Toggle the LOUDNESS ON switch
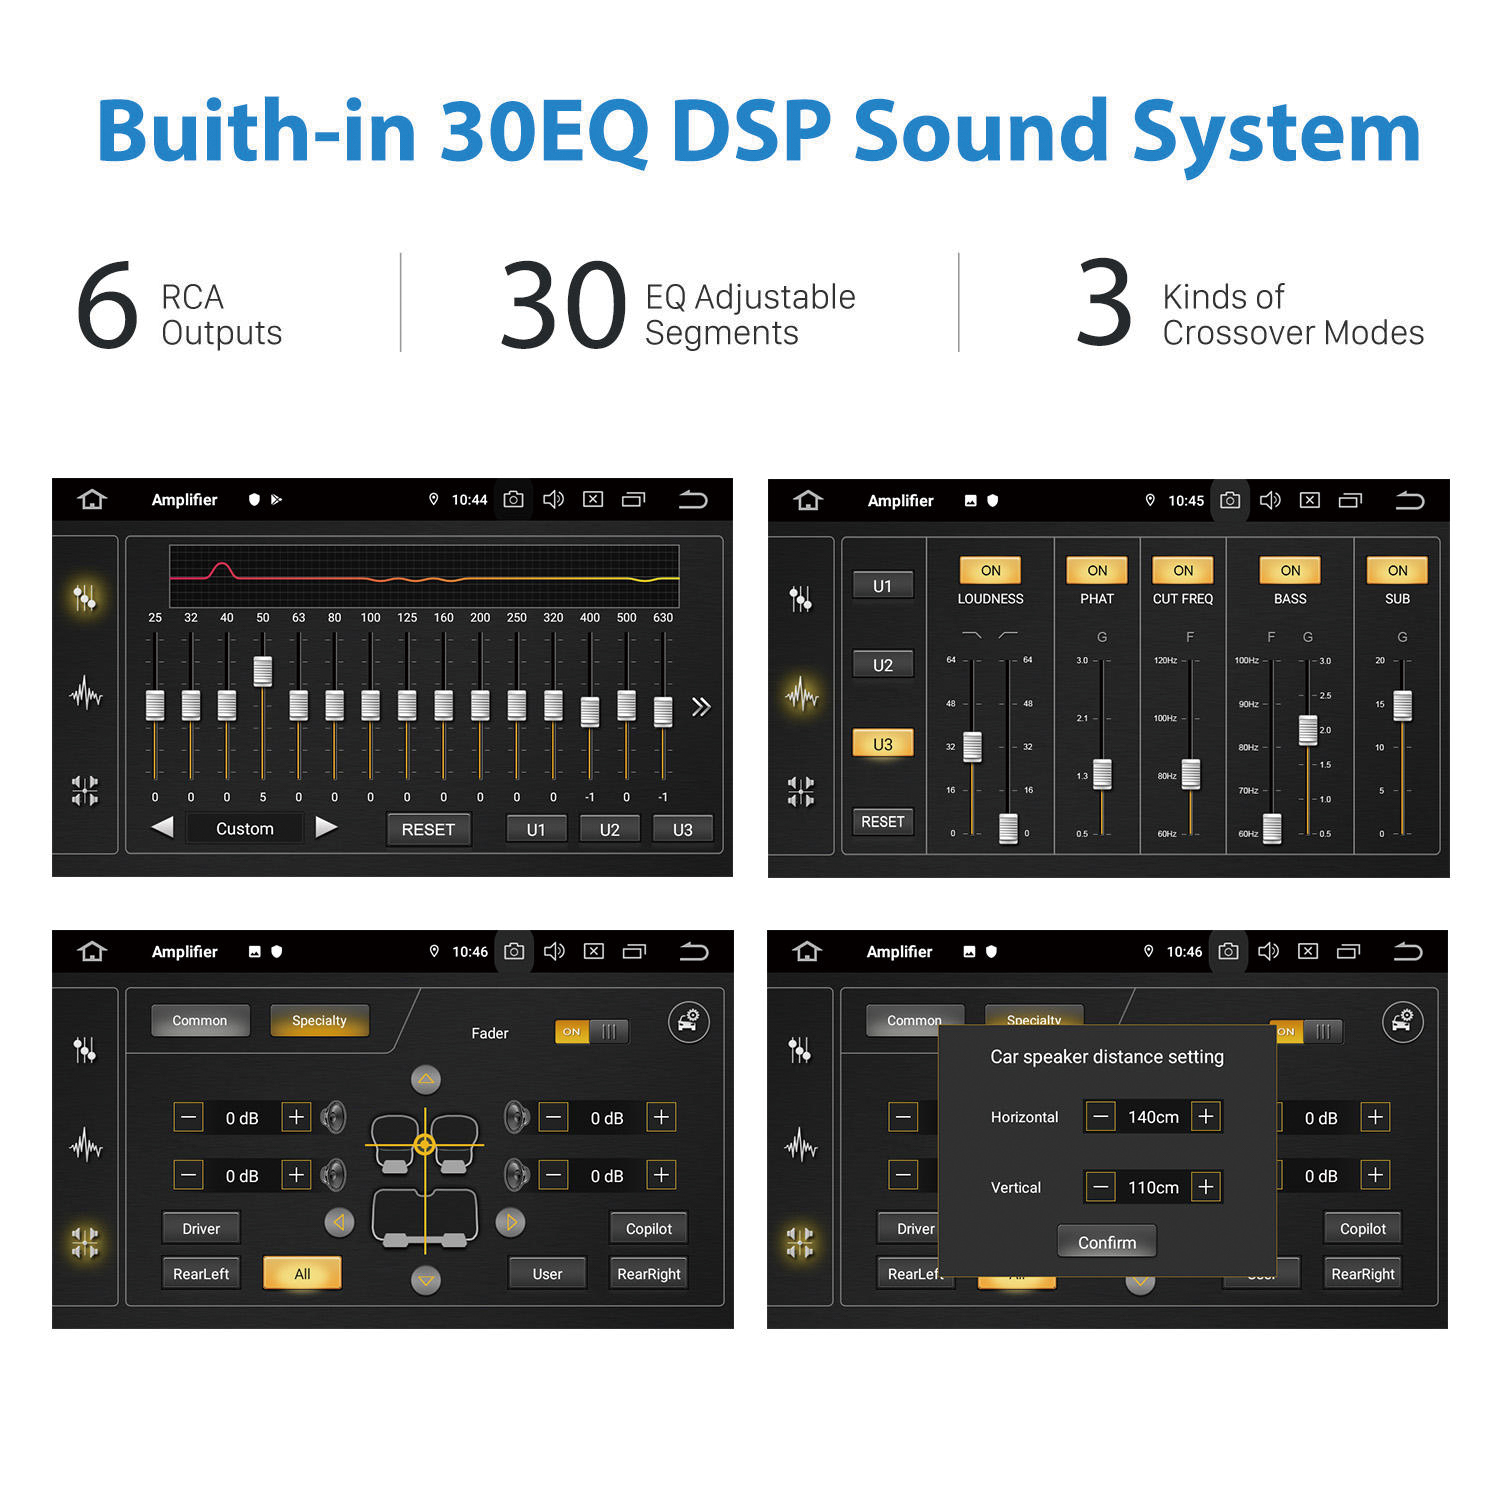Image resolution: width=1500 pixels, height=1500 pixels. click(990, 570)
